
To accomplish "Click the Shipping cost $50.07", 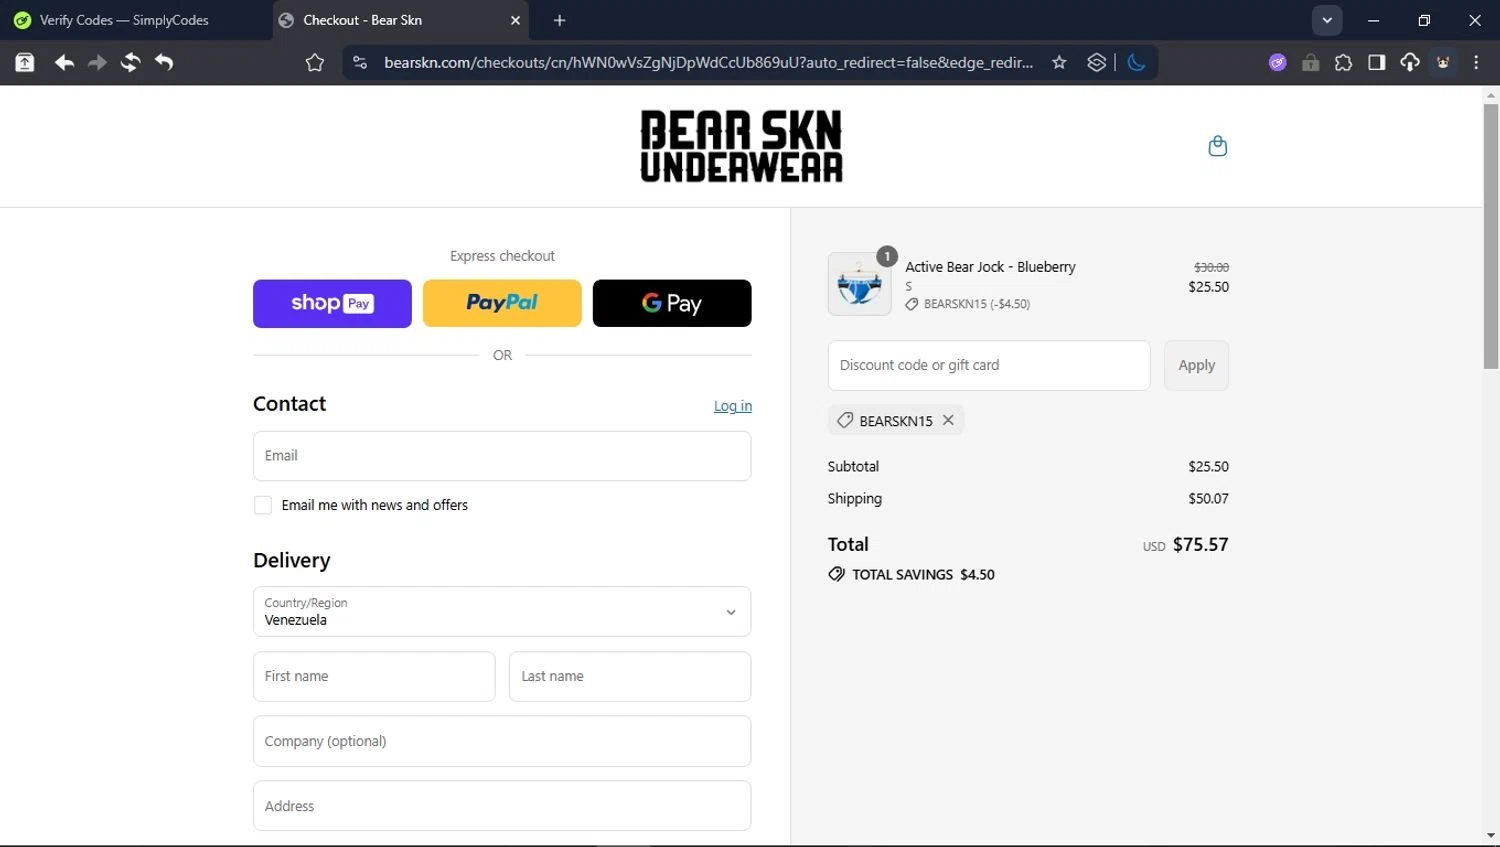I will click(1208, 498).
